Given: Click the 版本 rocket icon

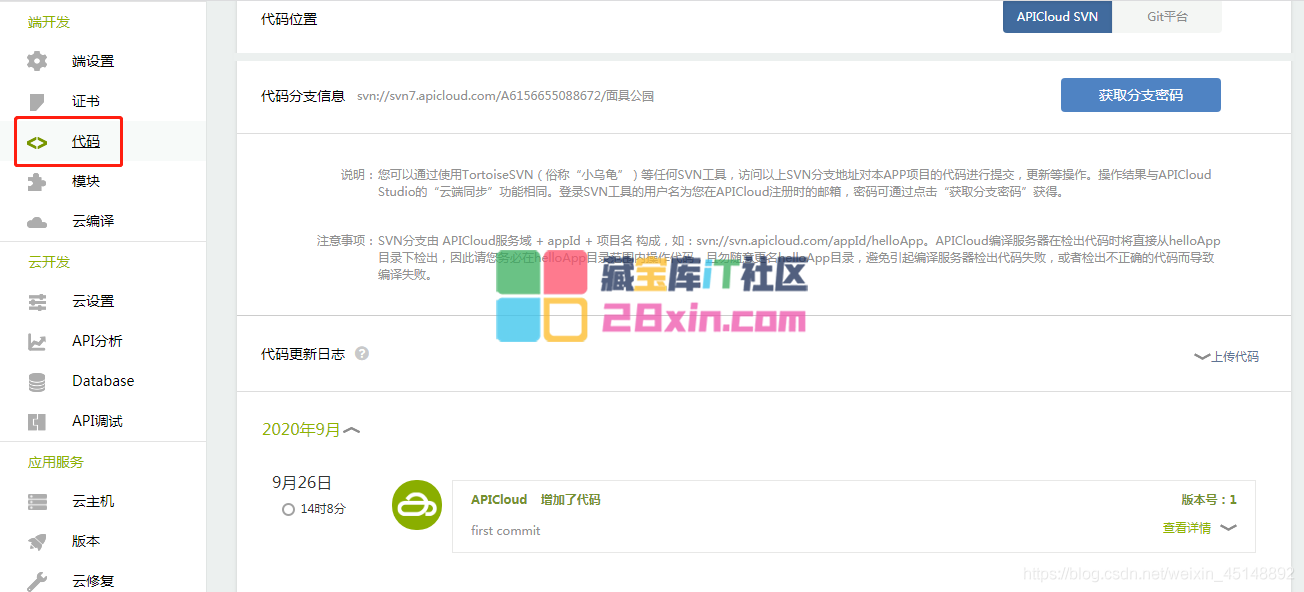Looking at the screenshot, I should click(x=37, y=541).
